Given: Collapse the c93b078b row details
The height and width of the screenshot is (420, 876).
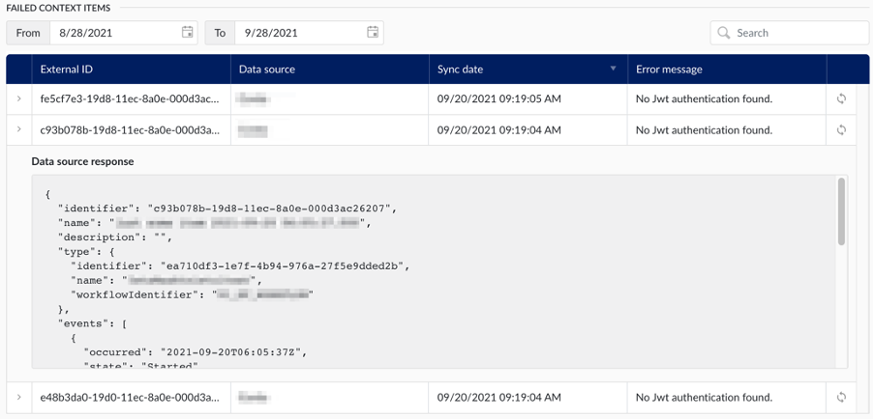Looking at the screenshot, I should pos(18,130).
